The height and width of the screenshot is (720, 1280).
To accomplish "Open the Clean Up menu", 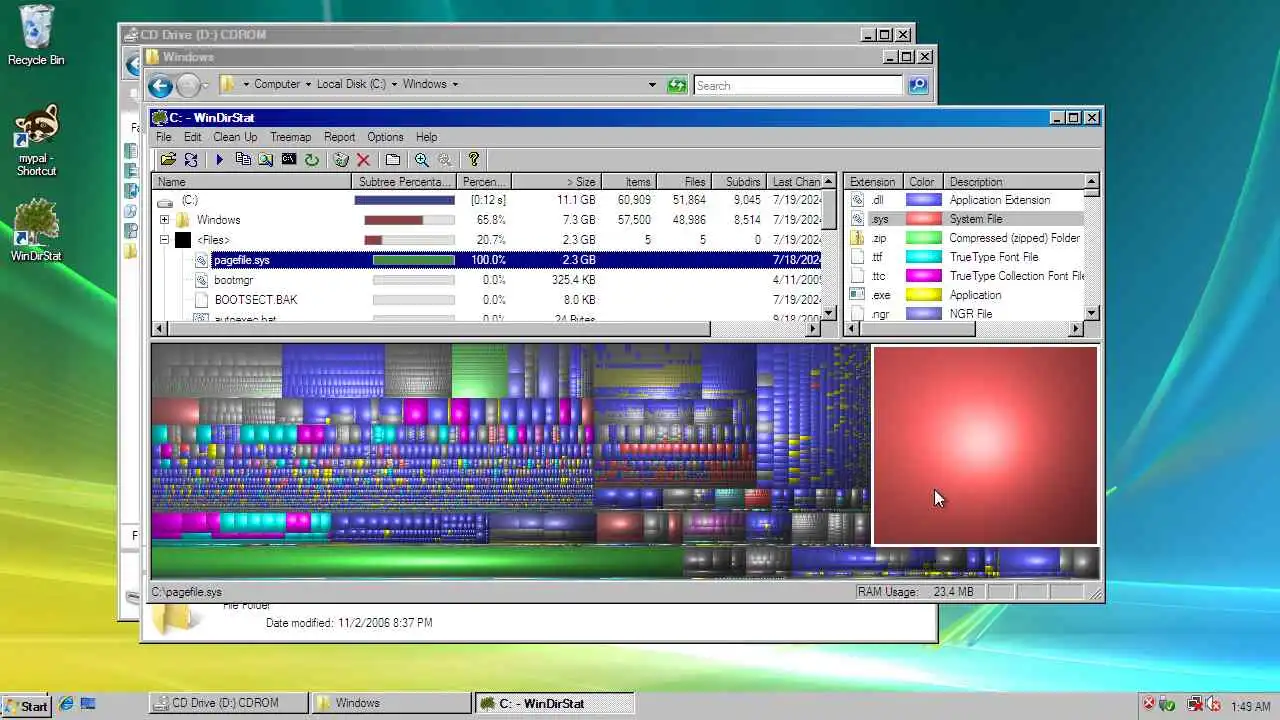I will point(235,137).
